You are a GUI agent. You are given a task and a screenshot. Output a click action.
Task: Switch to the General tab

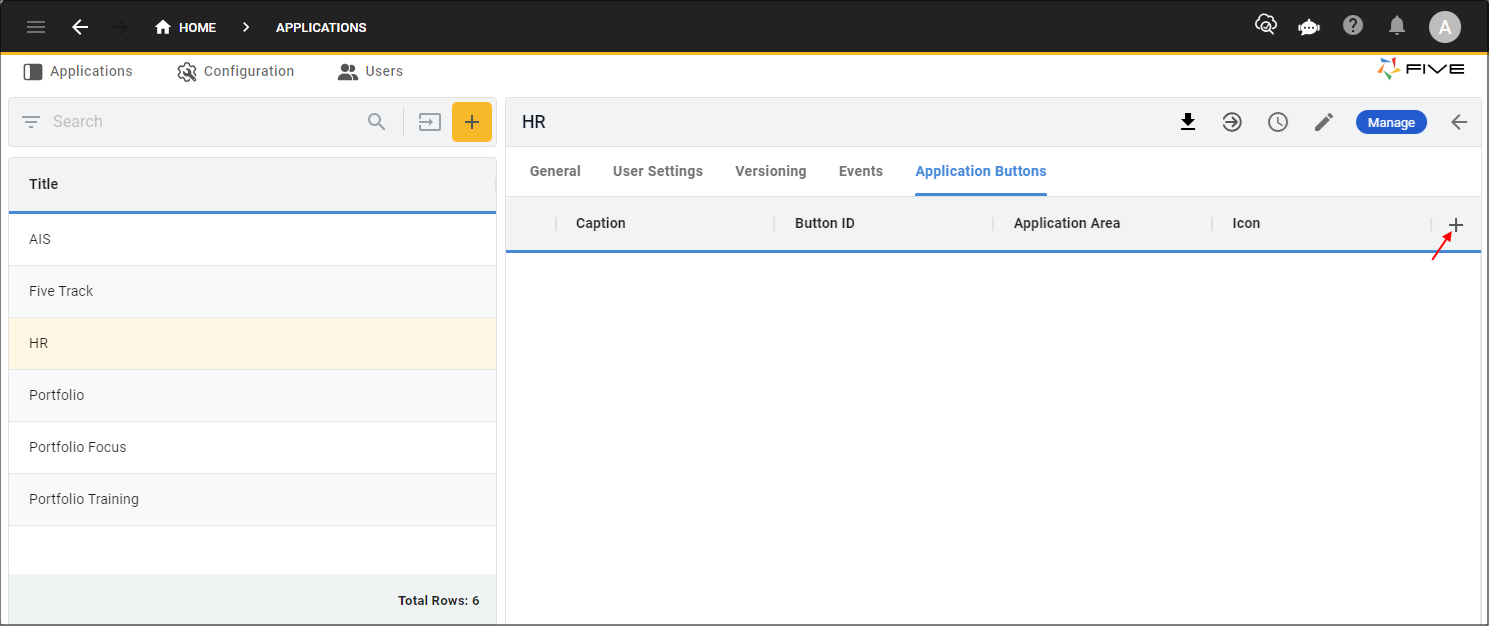click(555, 171)
